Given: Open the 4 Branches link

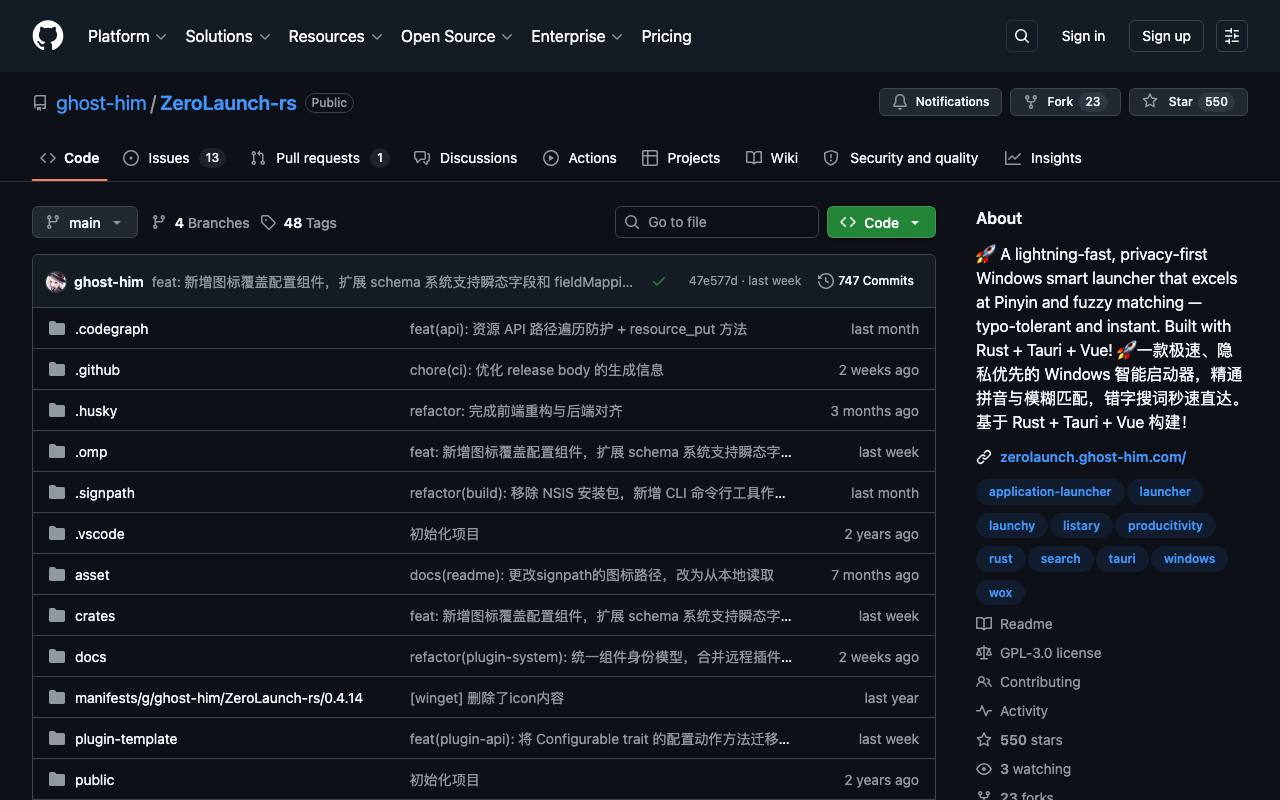Looking at the screenshot, I should tap(200, 222).
